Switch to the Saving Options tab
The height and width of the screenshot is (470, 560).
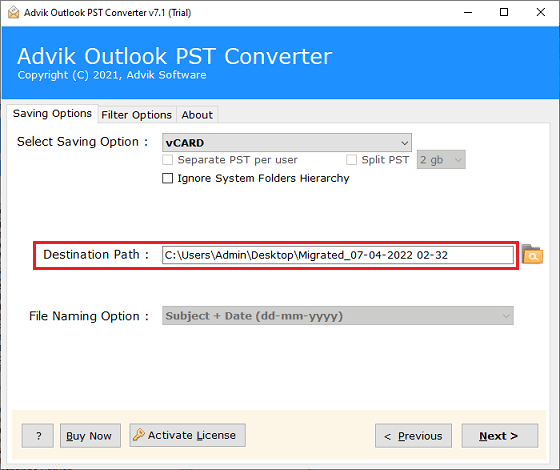[x=52, y=114]
